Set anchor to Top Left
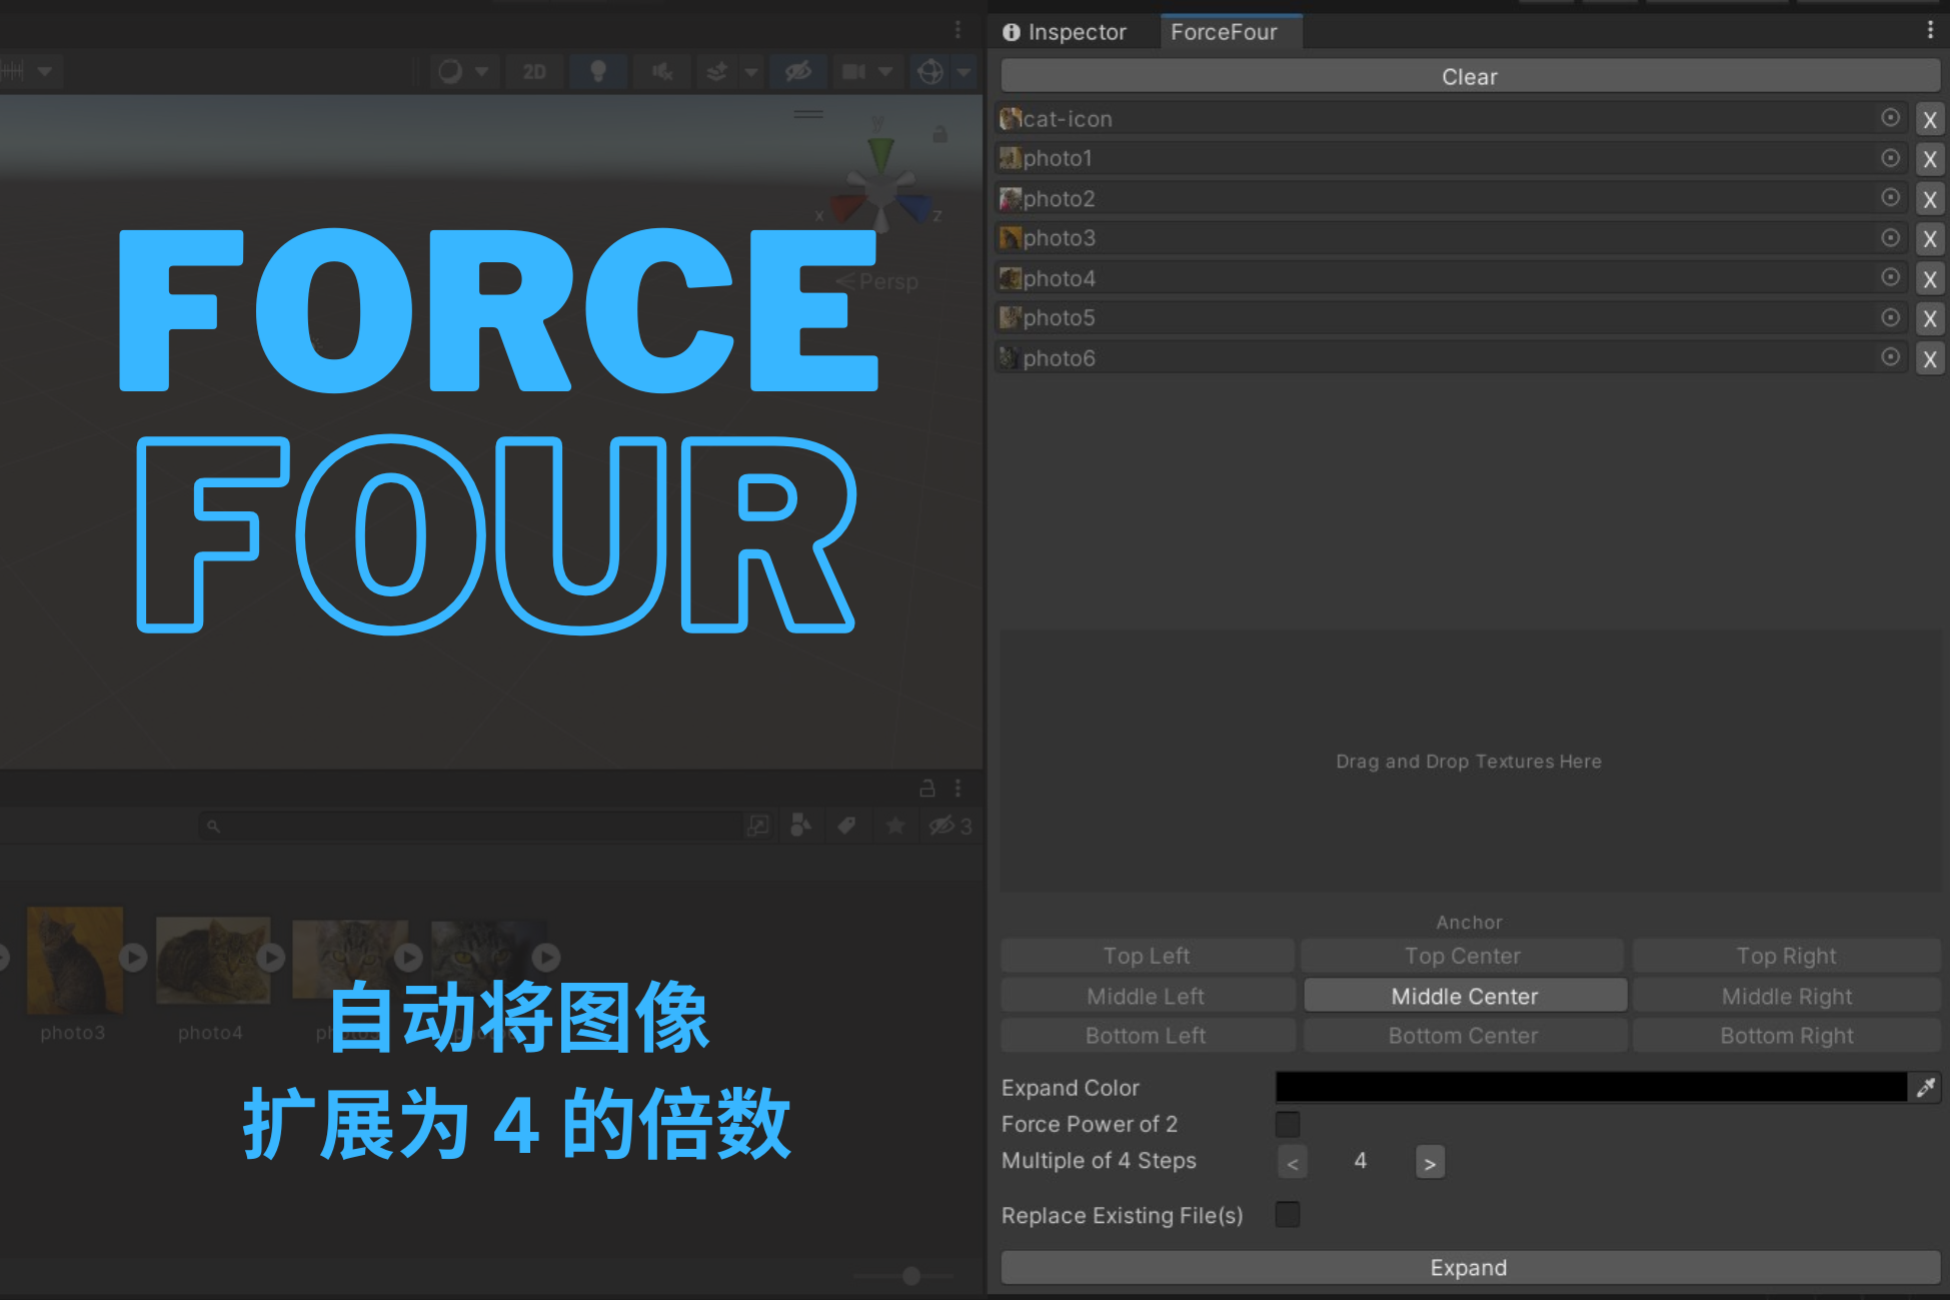This screenshot has width=1950, height=1300. (x=1147, y=956)
